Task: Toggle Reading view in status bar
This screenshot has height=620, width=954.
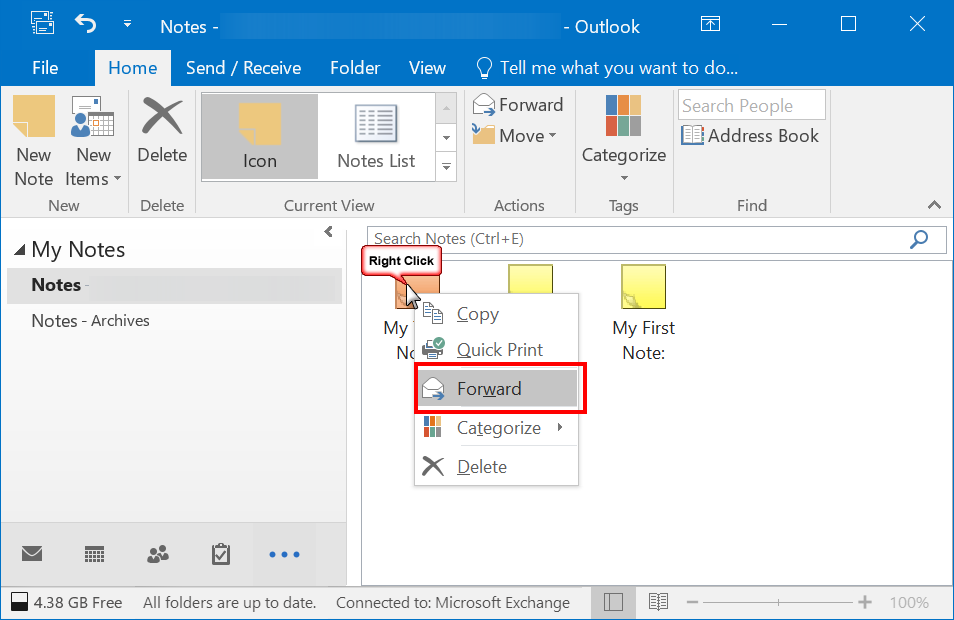Action: (x=658, y=602)
